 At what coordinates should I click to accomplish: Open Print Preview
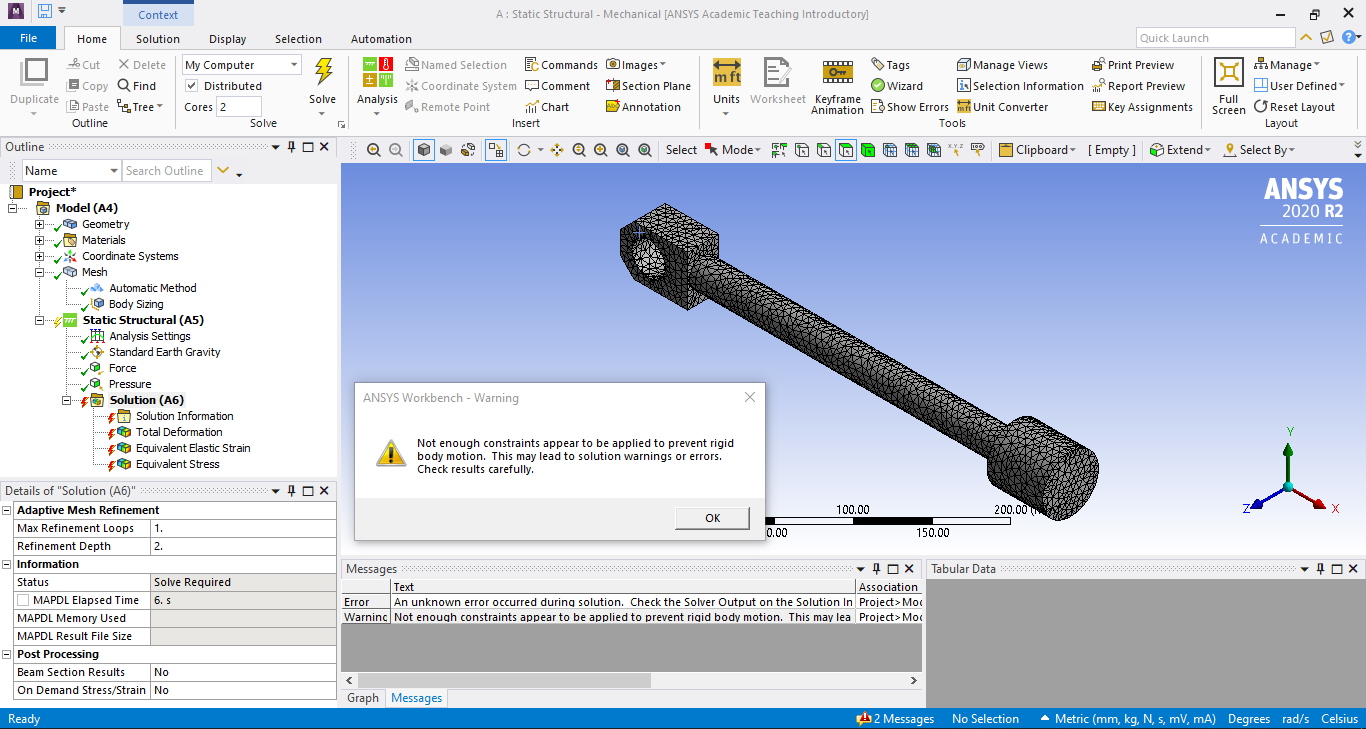[1133, 65]
